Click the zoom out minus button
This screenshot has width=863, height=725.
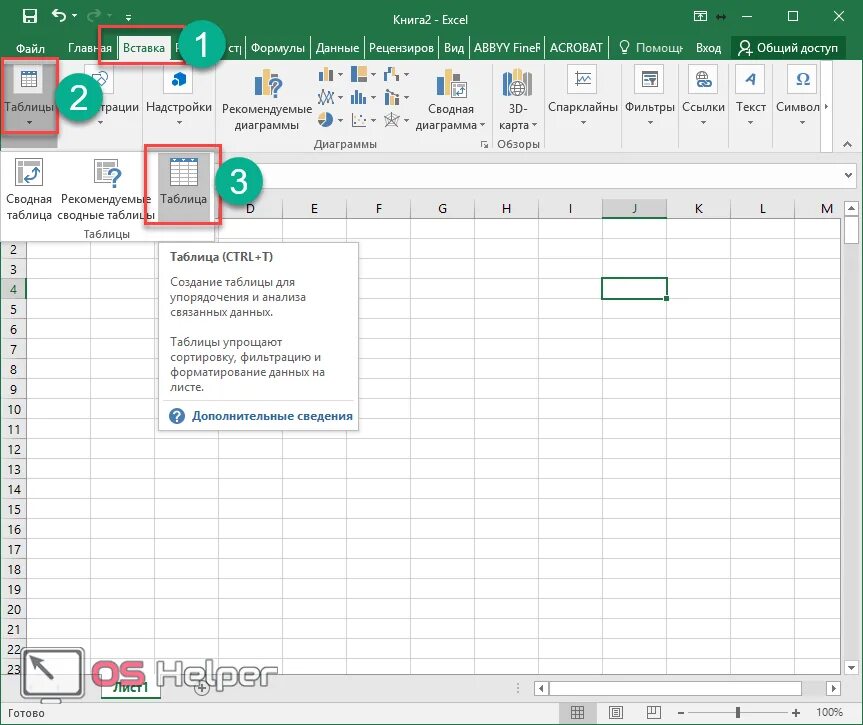[x=681, y=713]
